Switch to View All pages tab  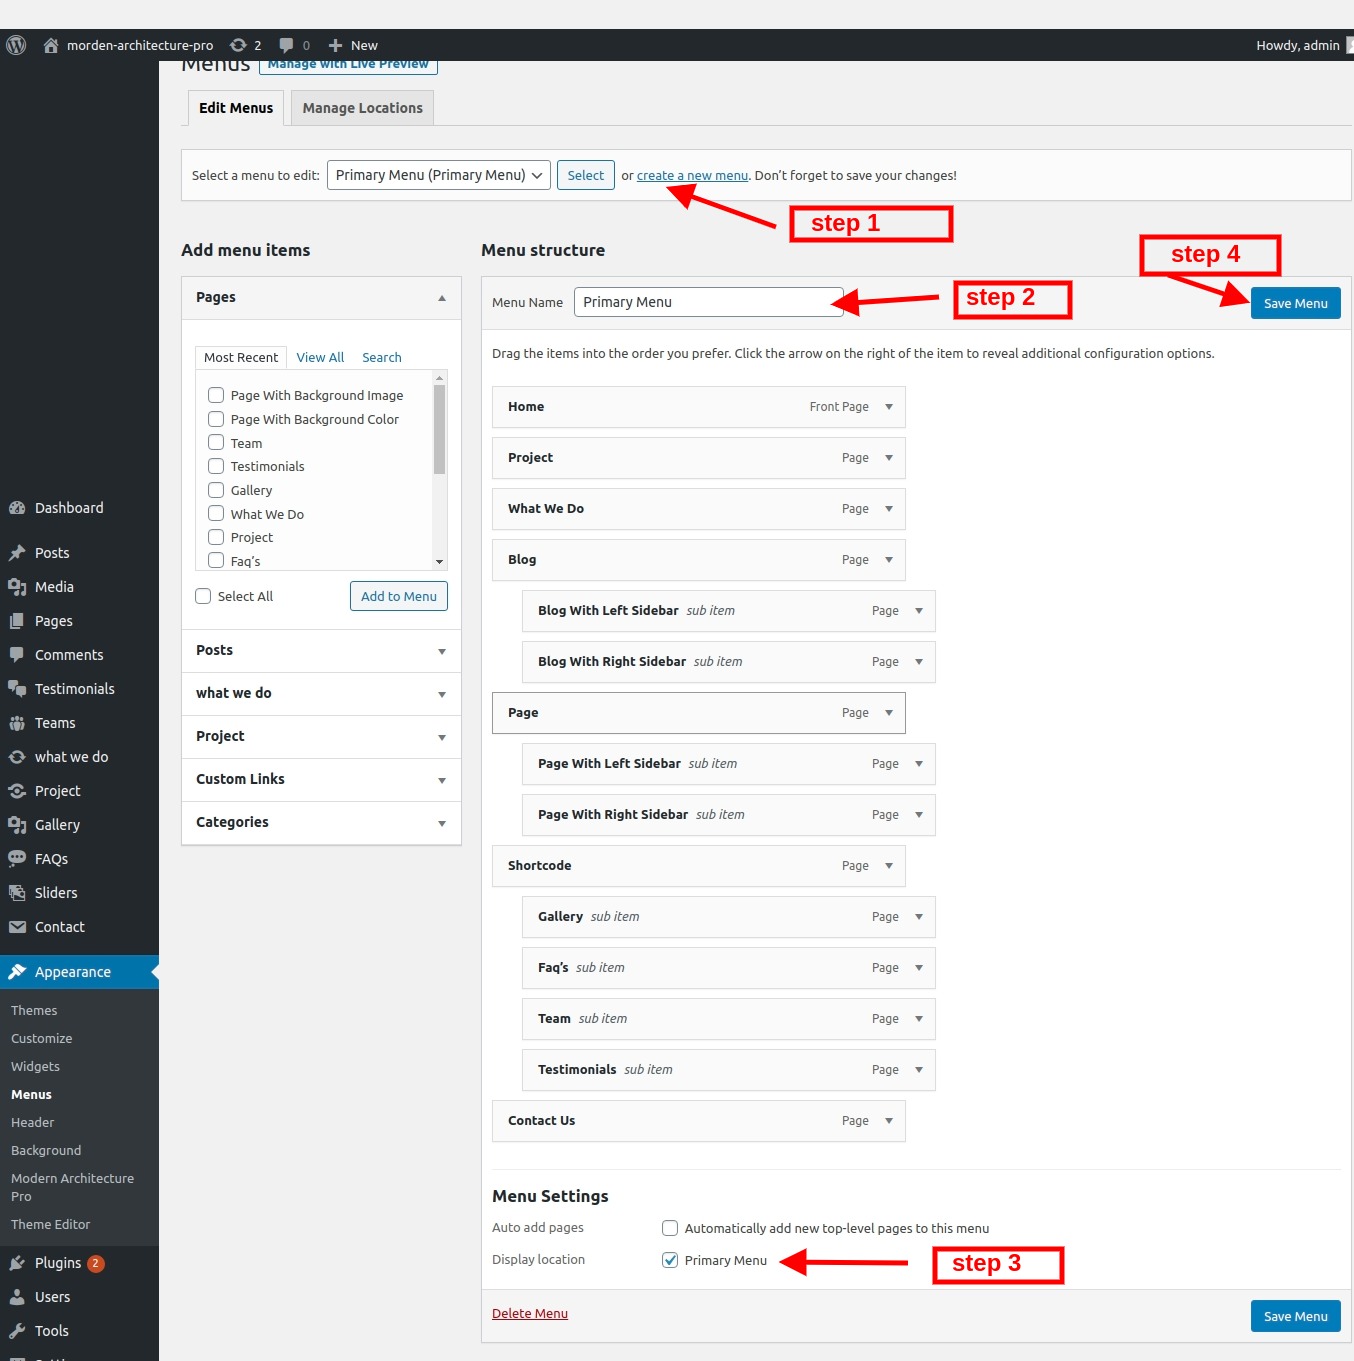coord(320,357)
